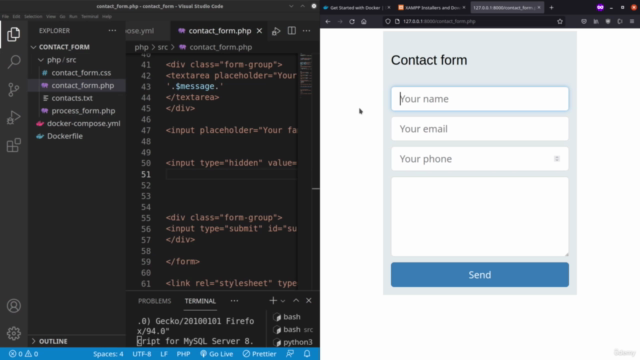640x360 pixels.
Task: Click the errors and warnings status indicator
Action: (x=23, y=354)
